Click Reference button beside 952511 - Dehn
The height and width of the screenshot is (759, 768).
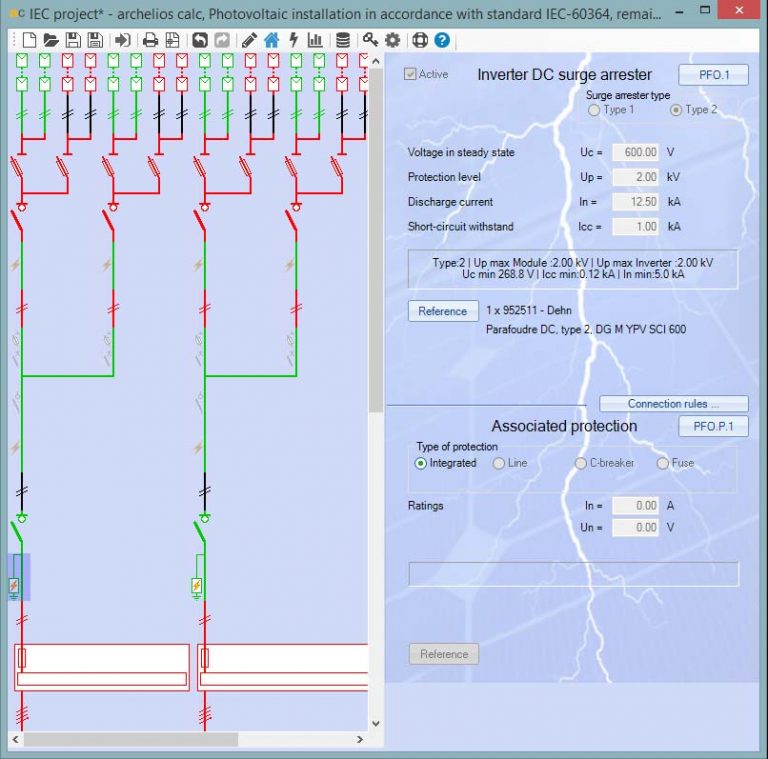tap(443, 311)
